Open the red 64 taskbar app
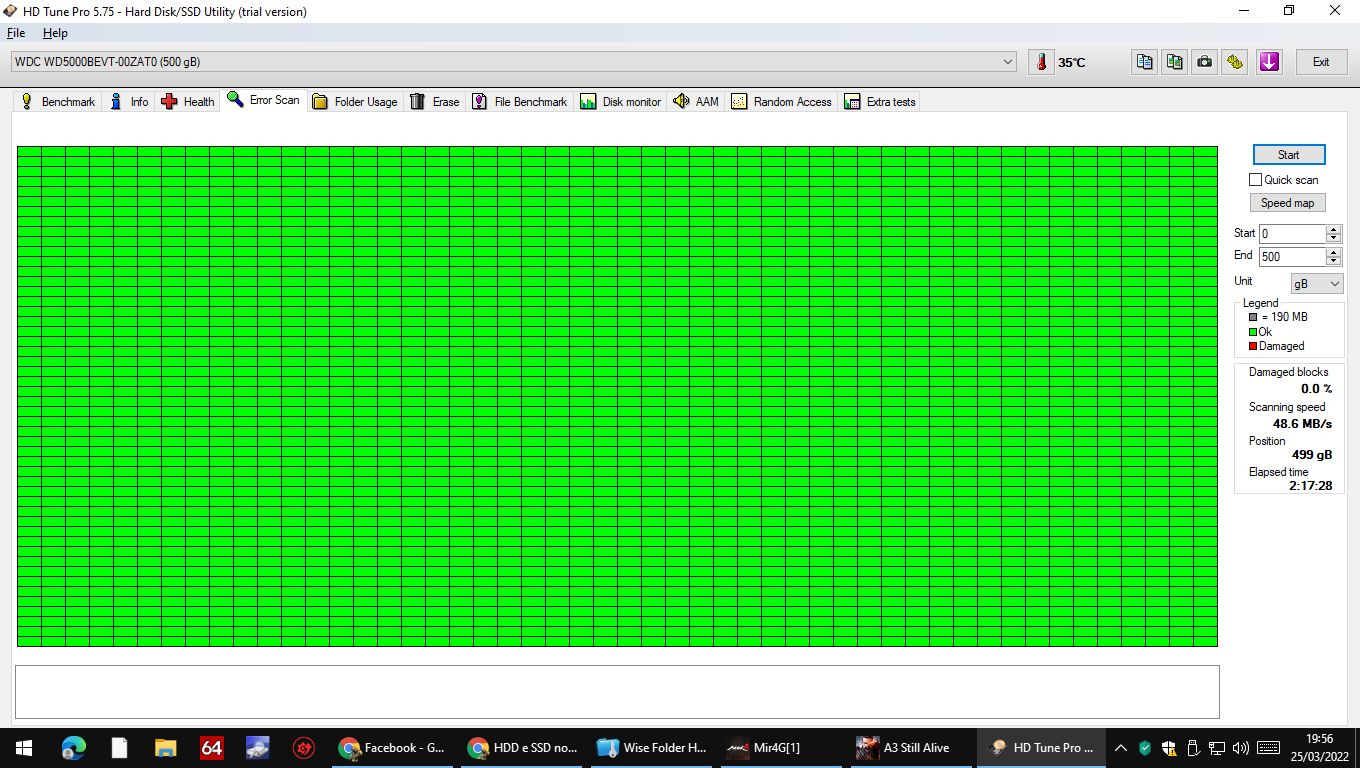This screenshot has width=1360, height=768. coord(212,747)
